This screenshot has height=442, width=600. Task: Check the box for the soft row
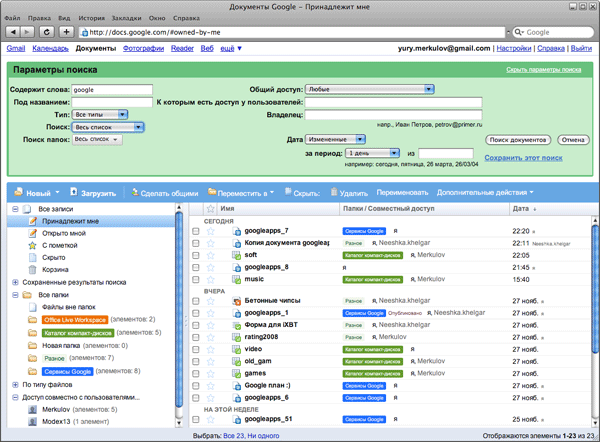click(196, 255)
